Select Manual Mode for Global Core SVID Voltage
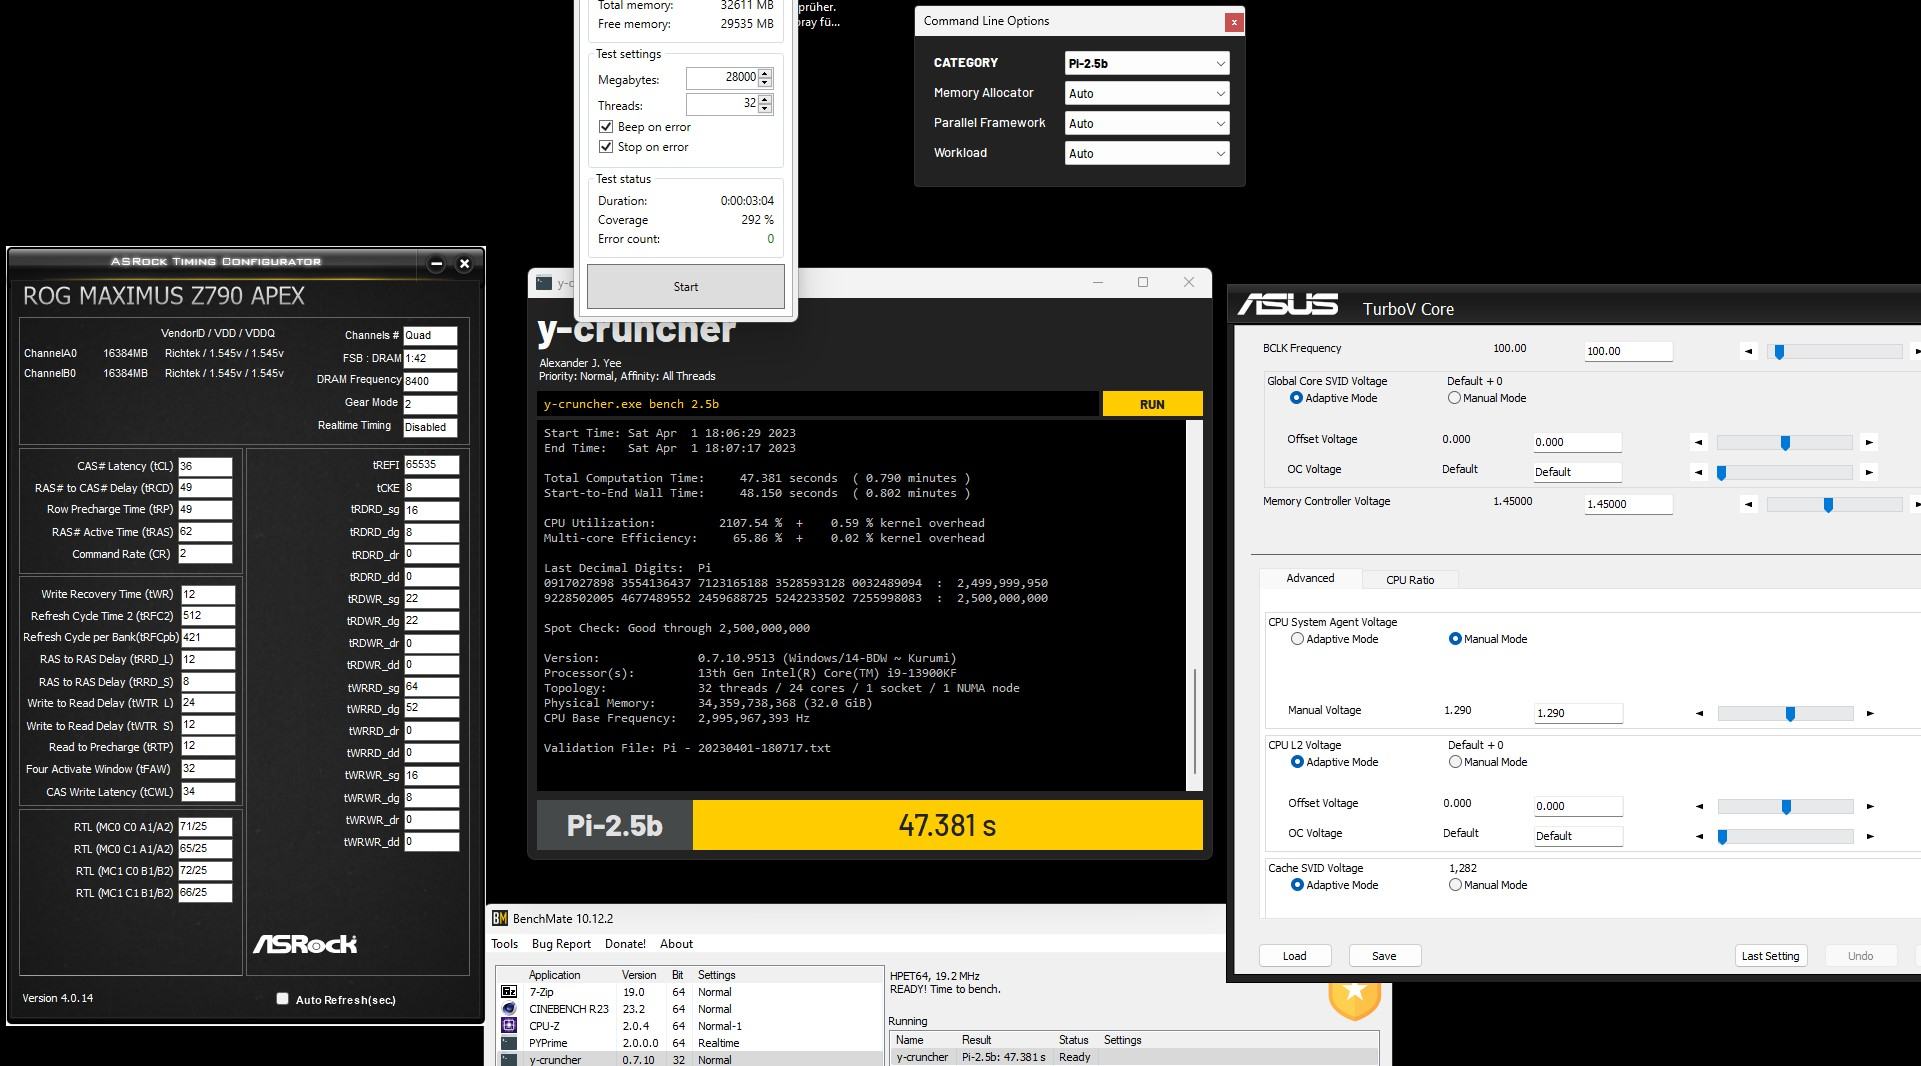Image resolution: width=1921 pixels, height=1066 pixels. [x=1454, y=398]
